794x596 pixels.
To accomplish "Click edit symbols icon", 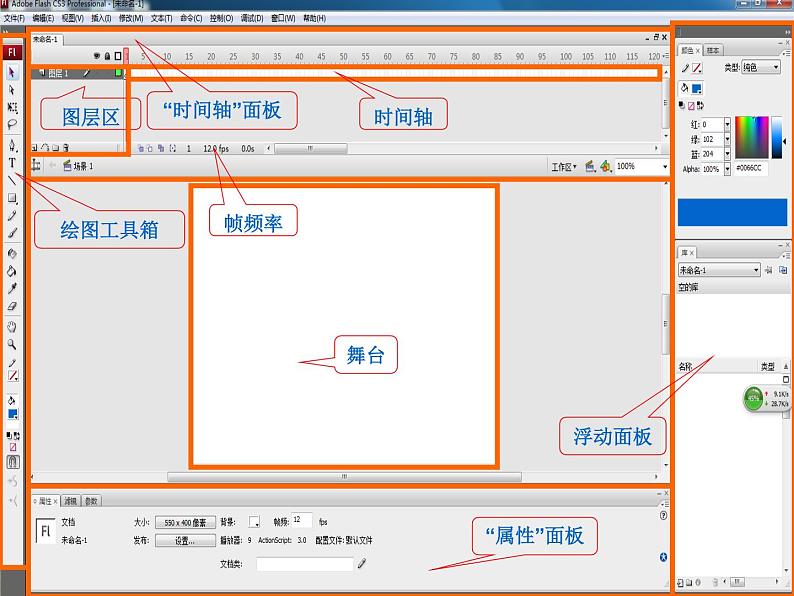I will point(606,166).
